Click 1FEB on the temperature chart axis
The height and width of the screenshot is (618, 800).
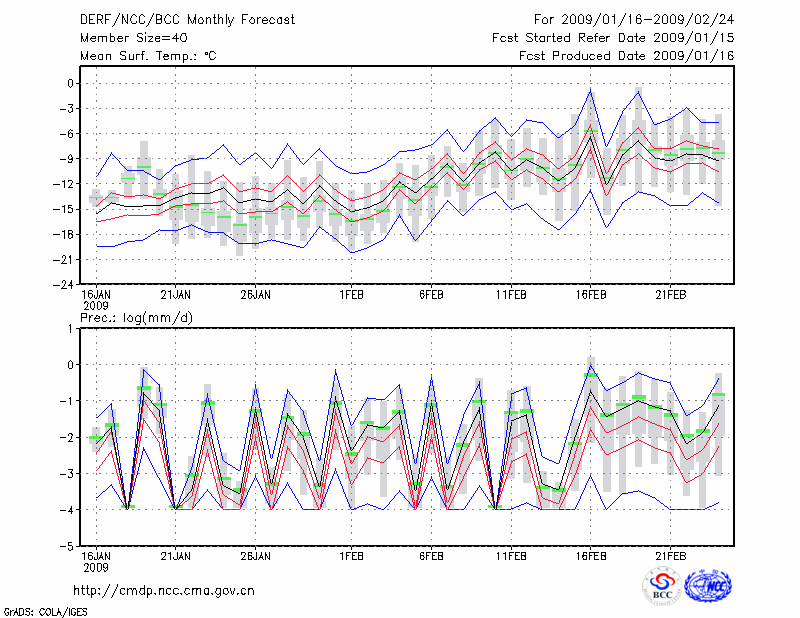(x=351, y=294)
